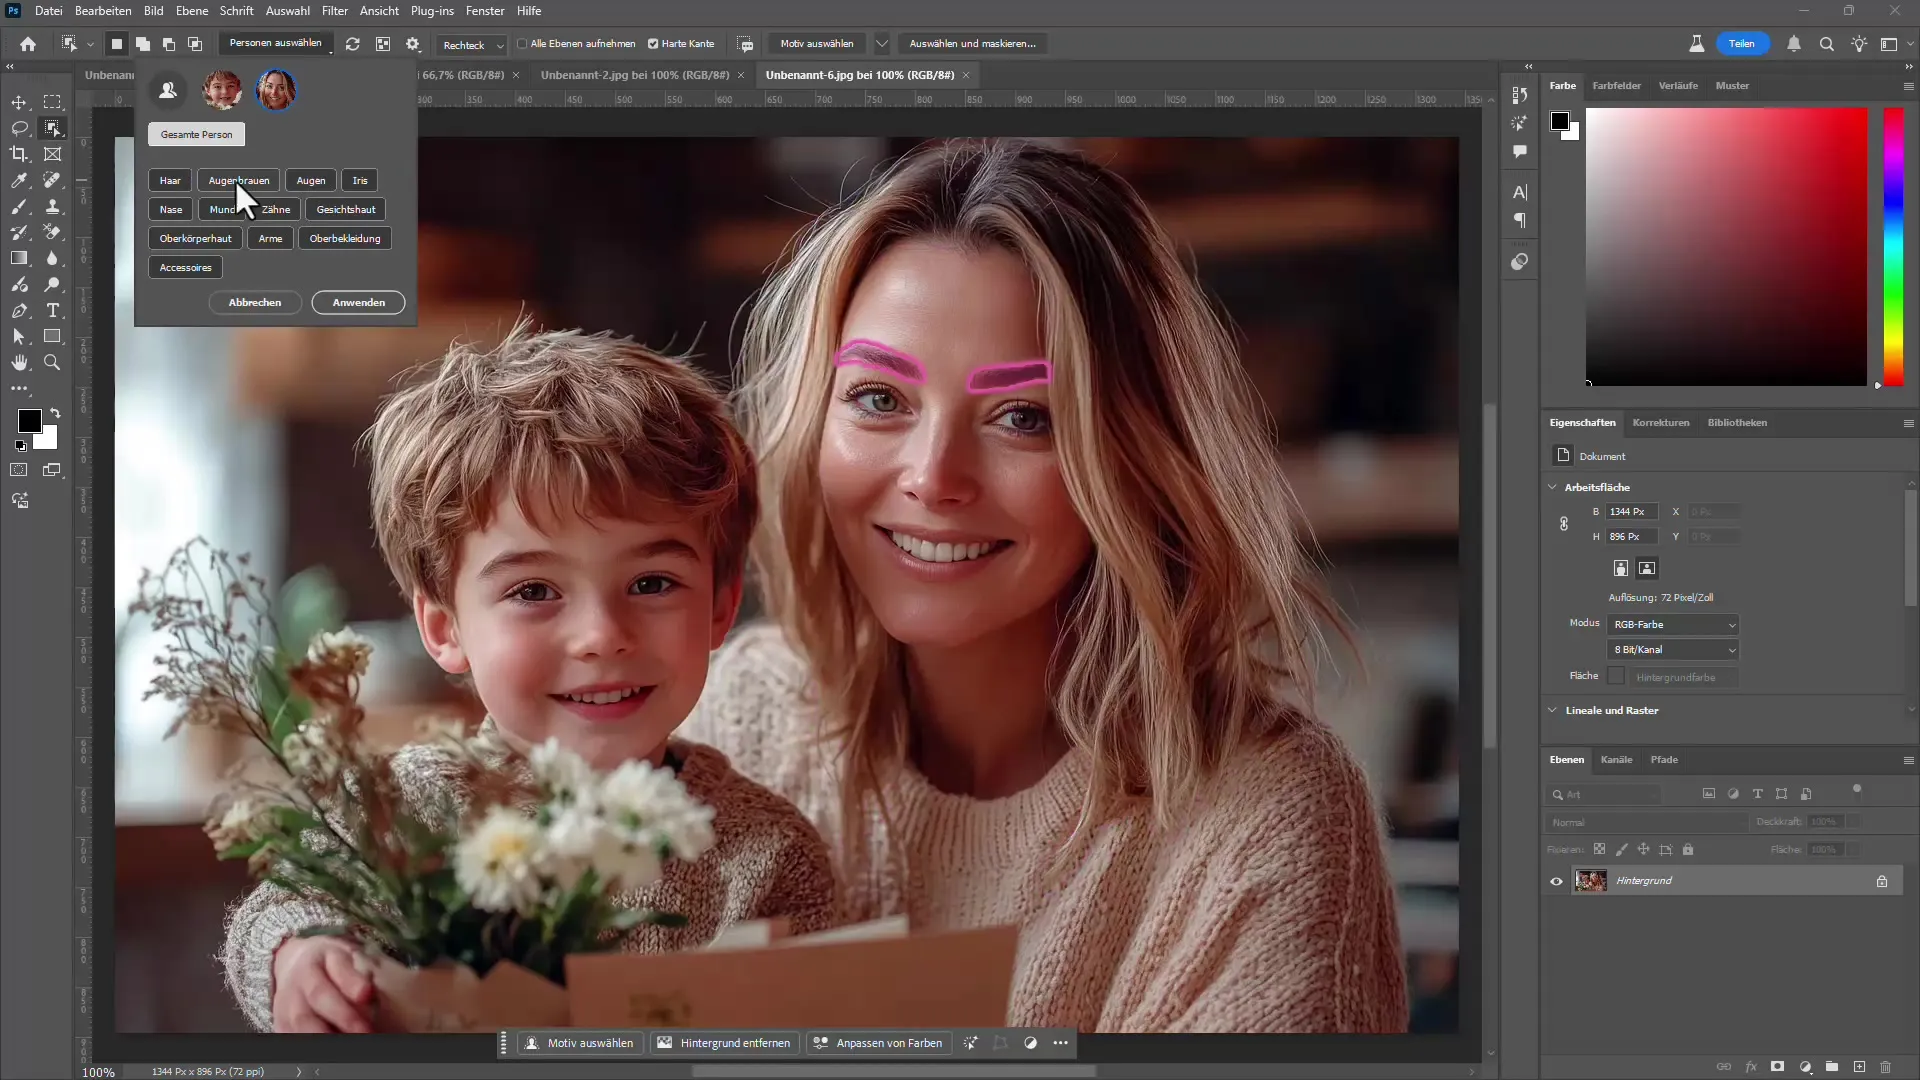Select the Crop tool
Image resolution: width=1920 pixels, height=1080 pixels.
coord(19,154)
